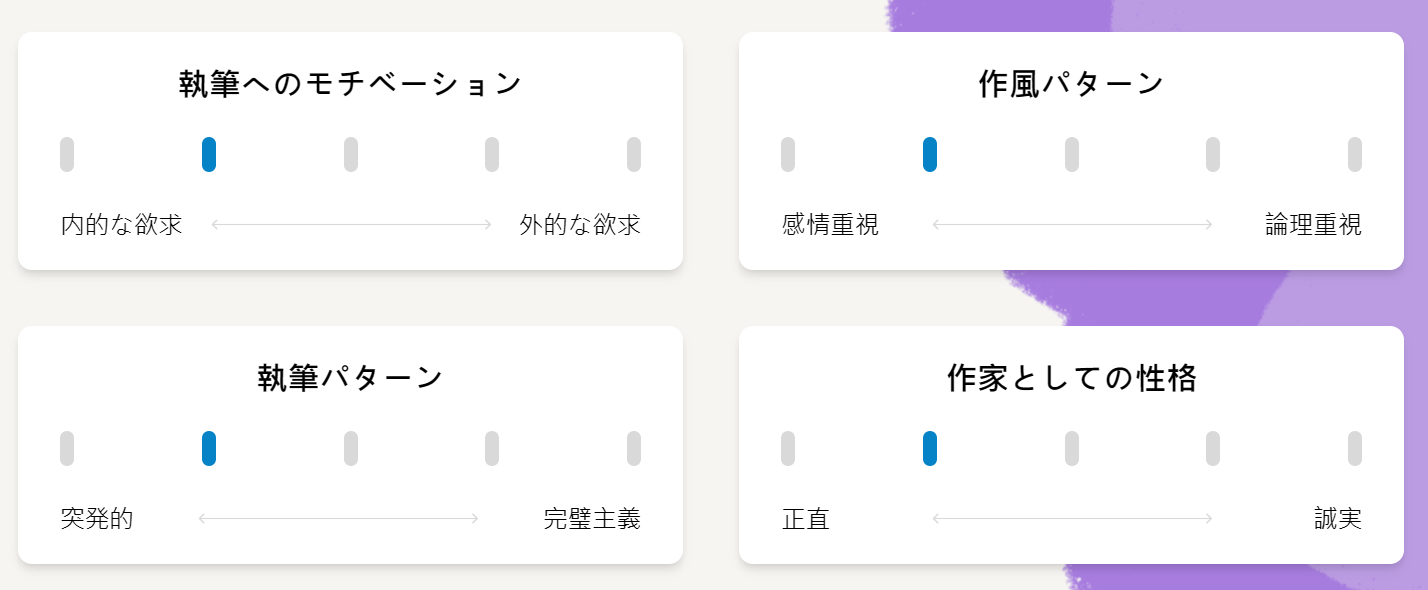Screen dimensions: 1428x590
Task: Select the first pill nearest 正直
Action: (788, 449)
